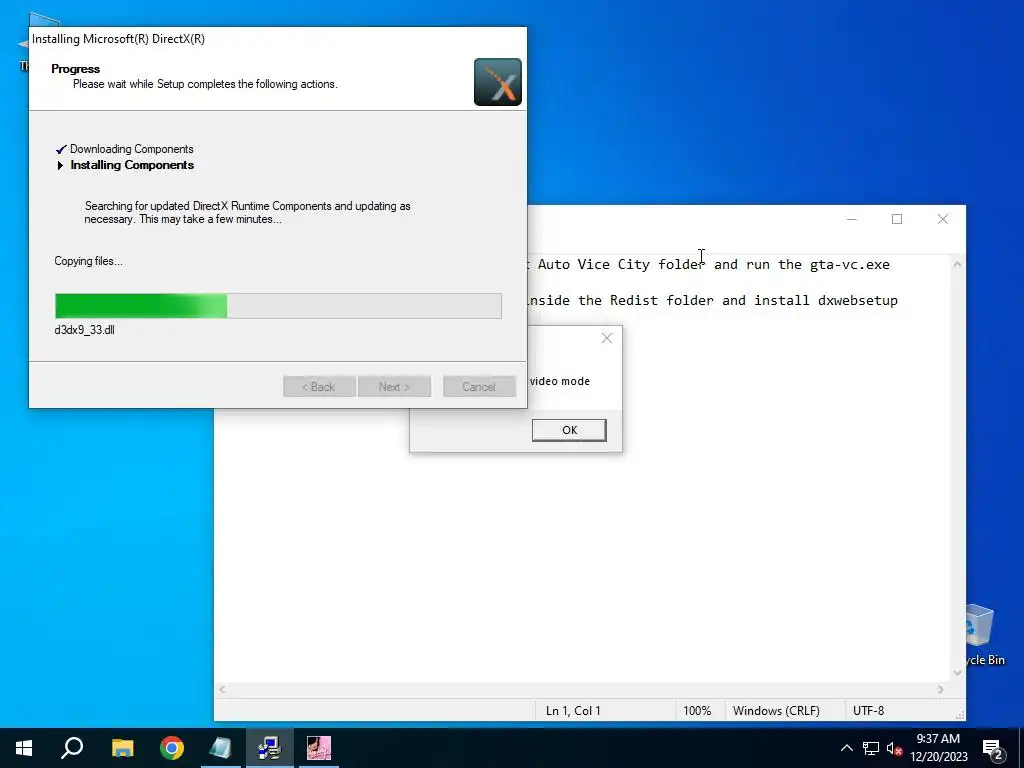The image size is (1024, 768).
Task: Click 'Windows (CRLF)' in Notepad status bar
Action: (776, 711)
